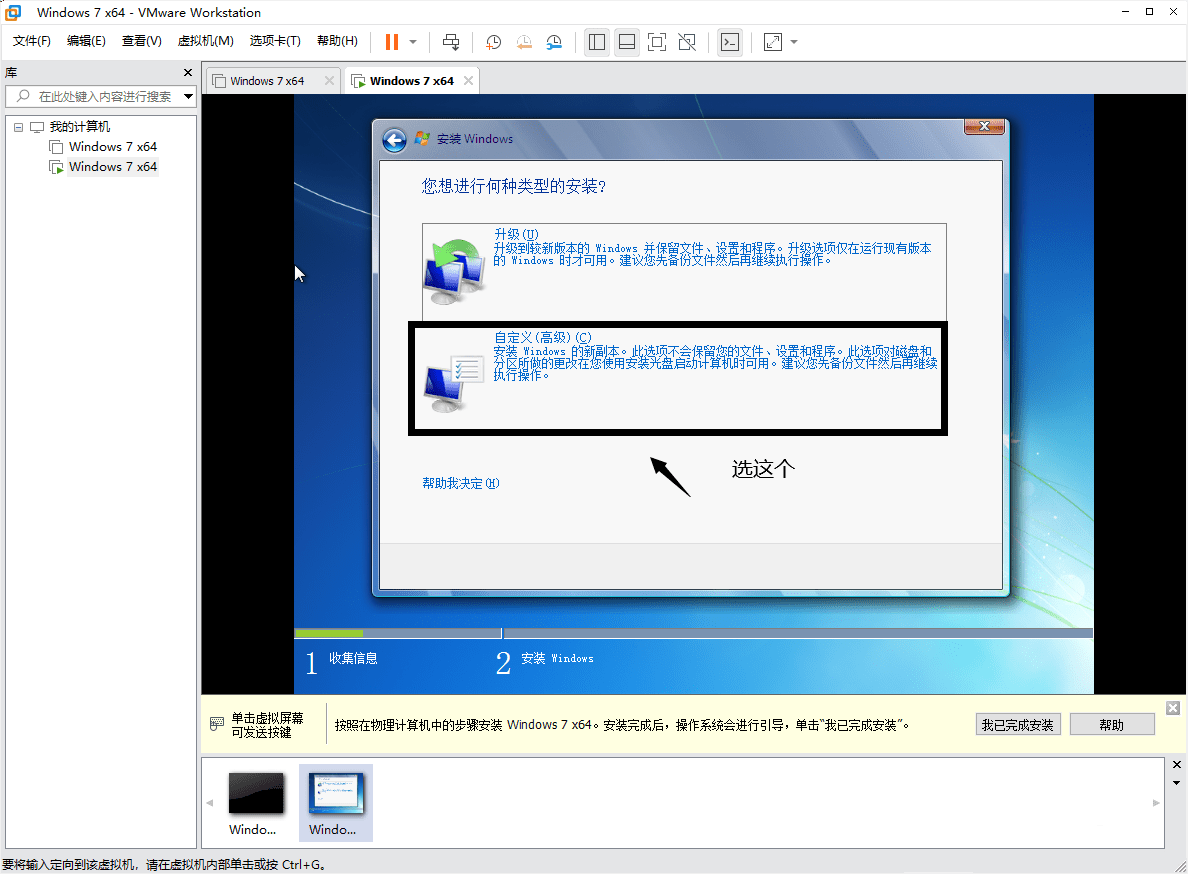This screenshot has height=874, width=1188.
Task: Close the inactive Windows 7 x64 tab
Action: 329,81
